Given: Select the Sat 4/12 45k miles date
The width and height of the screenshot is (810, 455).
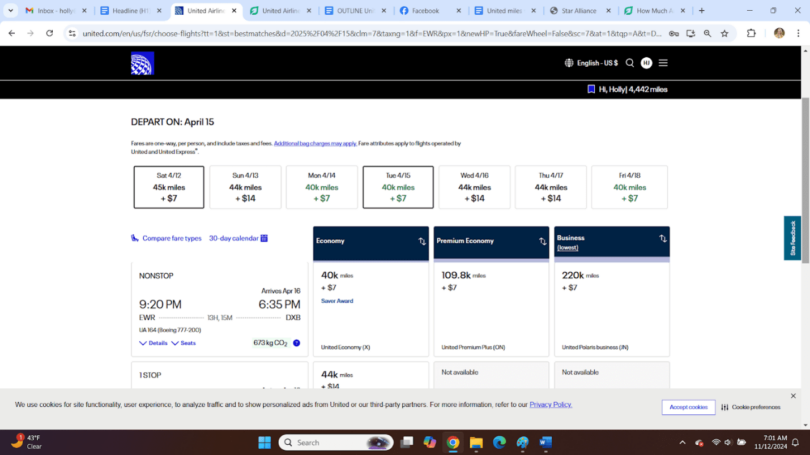Looking at the screenshot, I should pyautogui.click(x=168, y=187).
